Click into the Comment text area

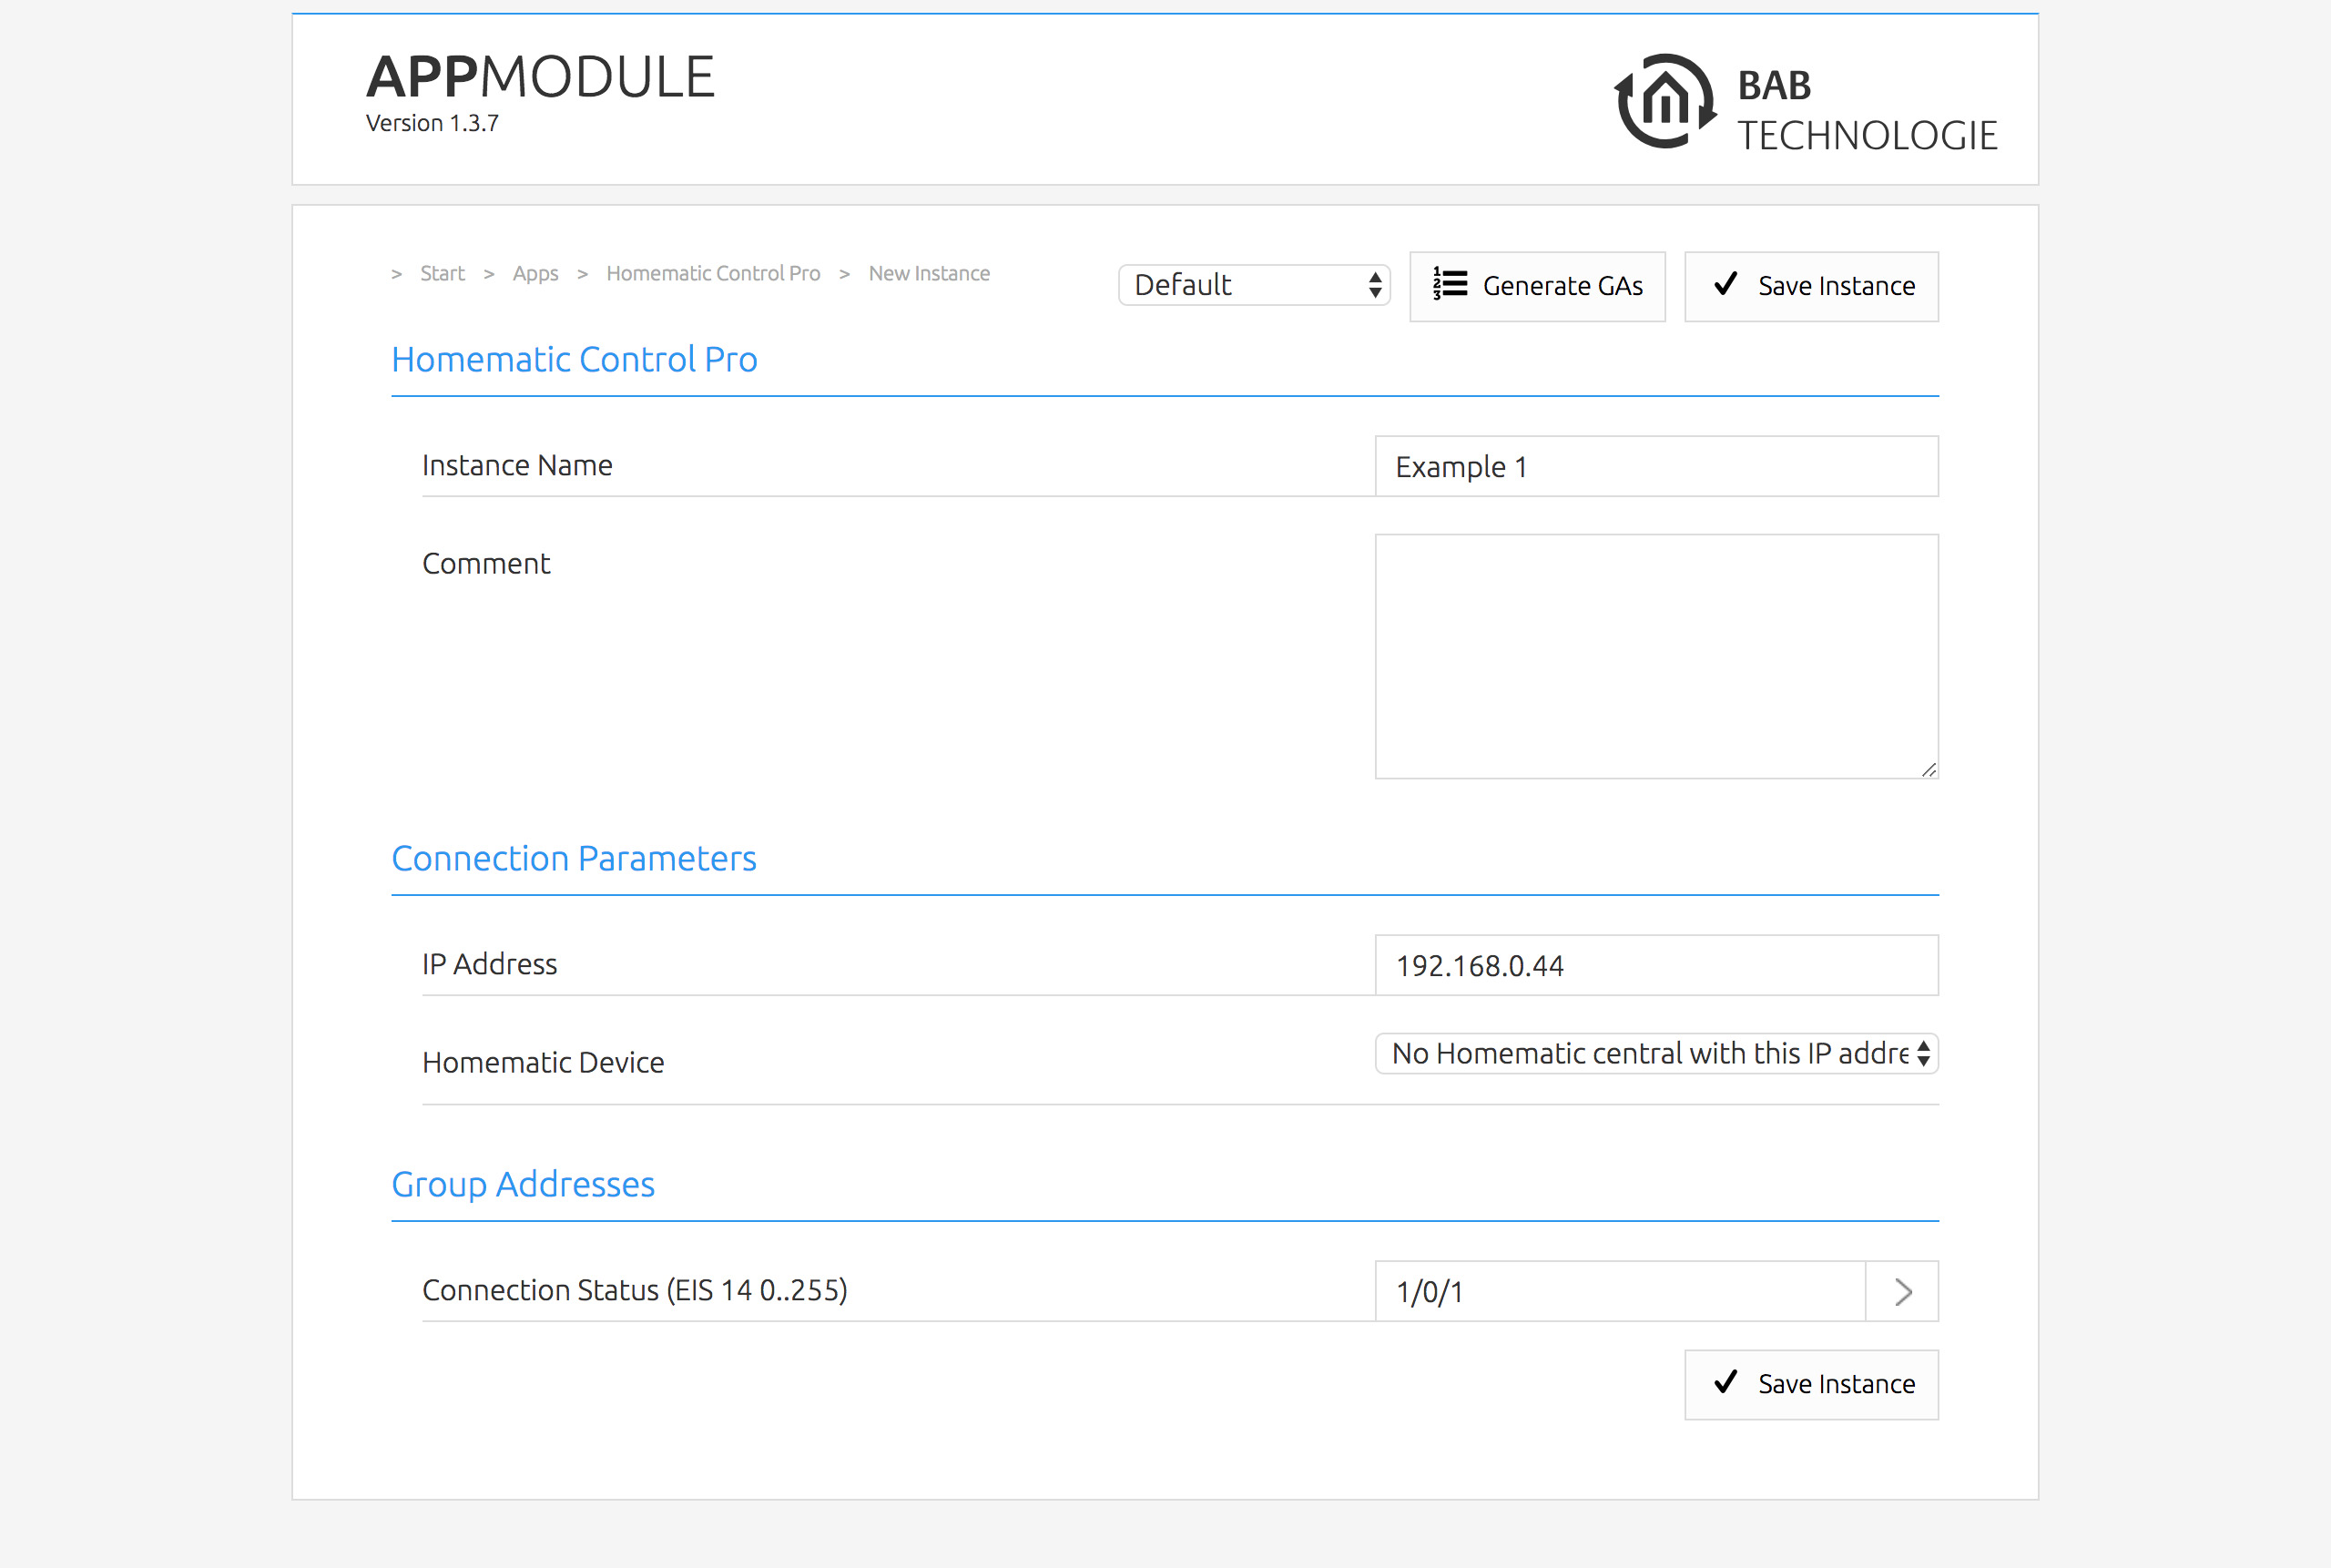point(1657,656)
